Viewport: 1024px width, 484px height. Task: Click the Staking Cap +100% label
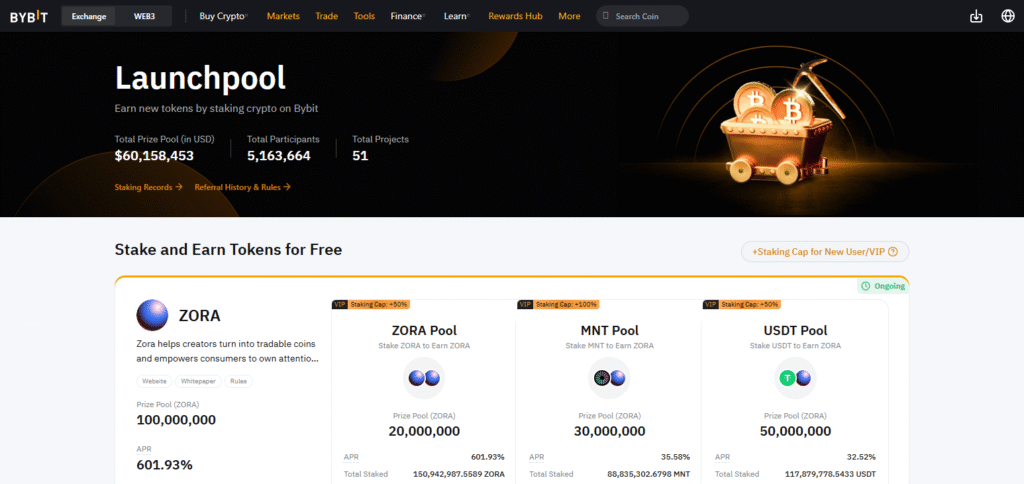point(568,304)
